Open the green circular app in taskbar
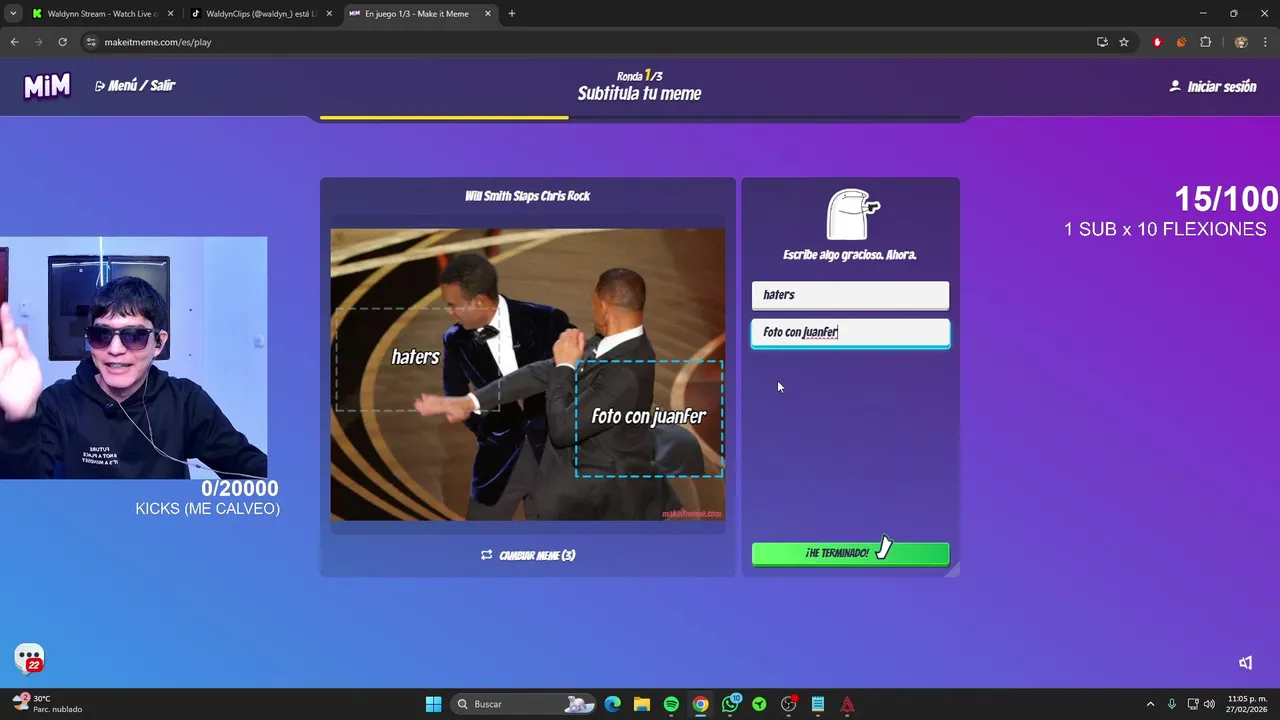The image size is (1280, 720). coord(759,704)
